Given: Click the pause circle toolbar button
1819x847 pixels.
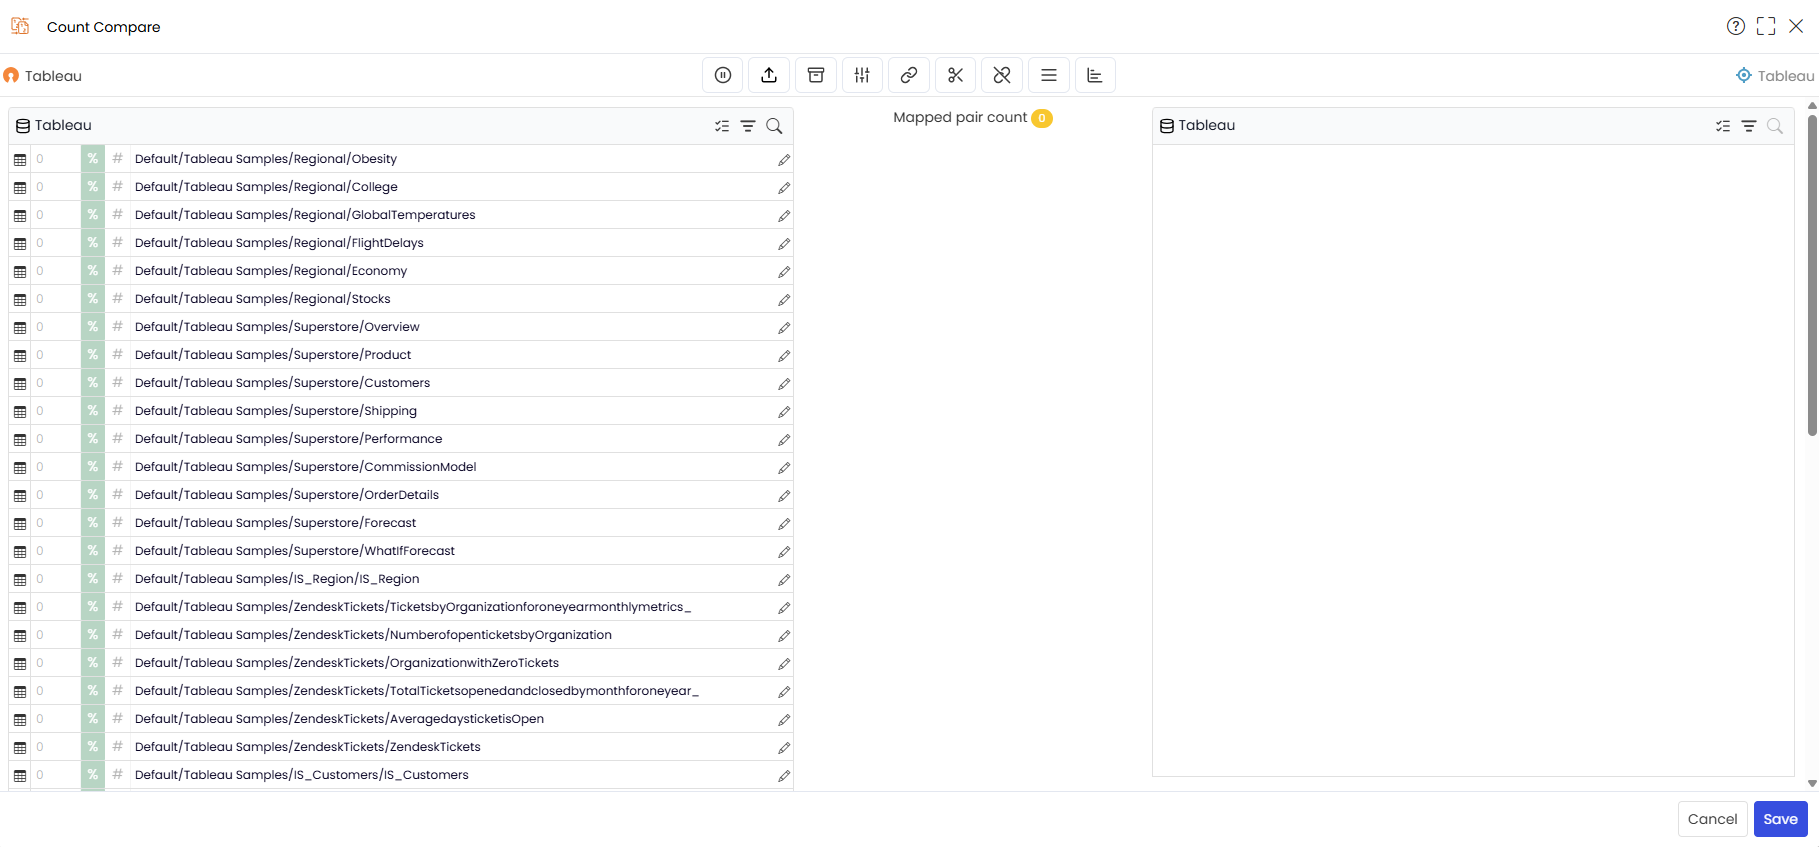Looking at the screenshot, I should 723,75.
